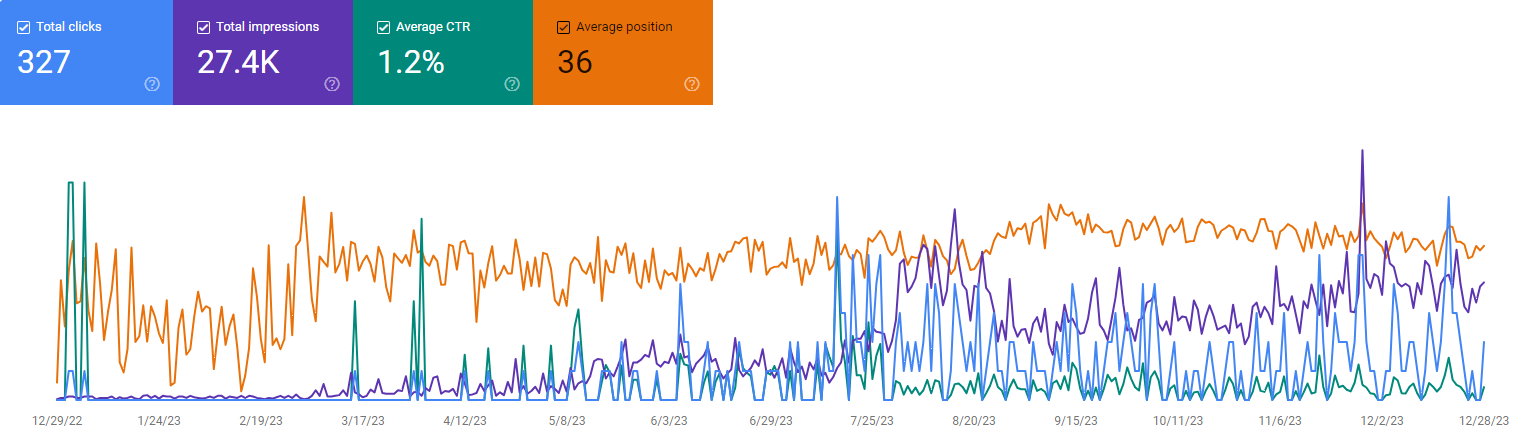Click the 1.2% average CTR value
This screenshot has width=1522, height=445.
pyautogui.click(x=410, y=62)
